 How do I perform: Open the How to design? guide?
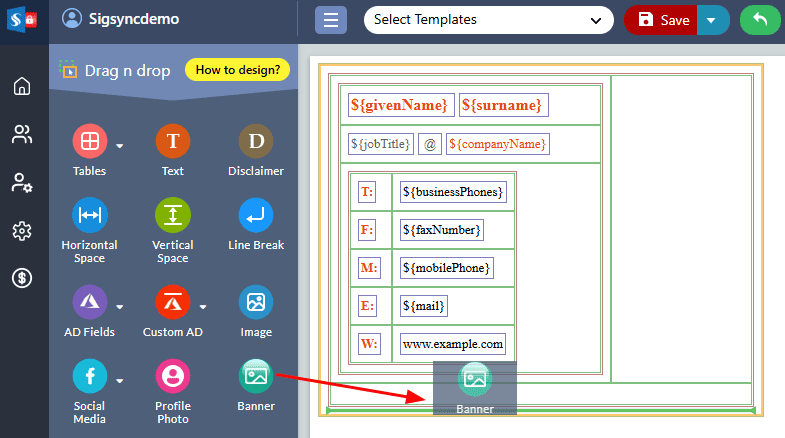(237, 70)
